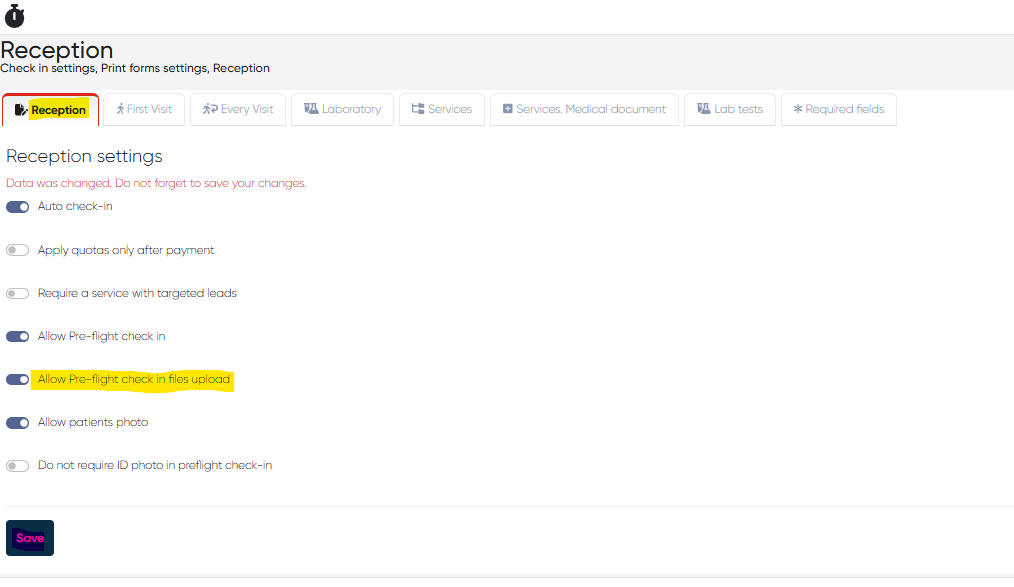The width and height of the screenshot is (1014, 587).
Task: Open the Reception tab
Action: point(51,110)
